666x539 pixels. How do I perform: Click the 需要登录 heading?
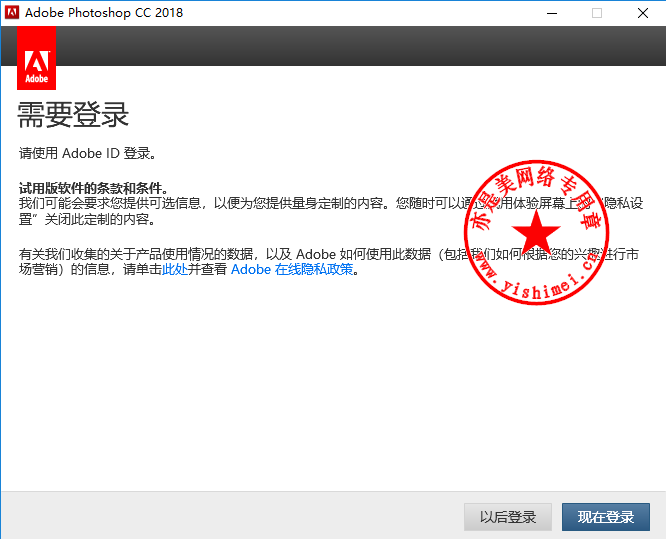point(73,115)
